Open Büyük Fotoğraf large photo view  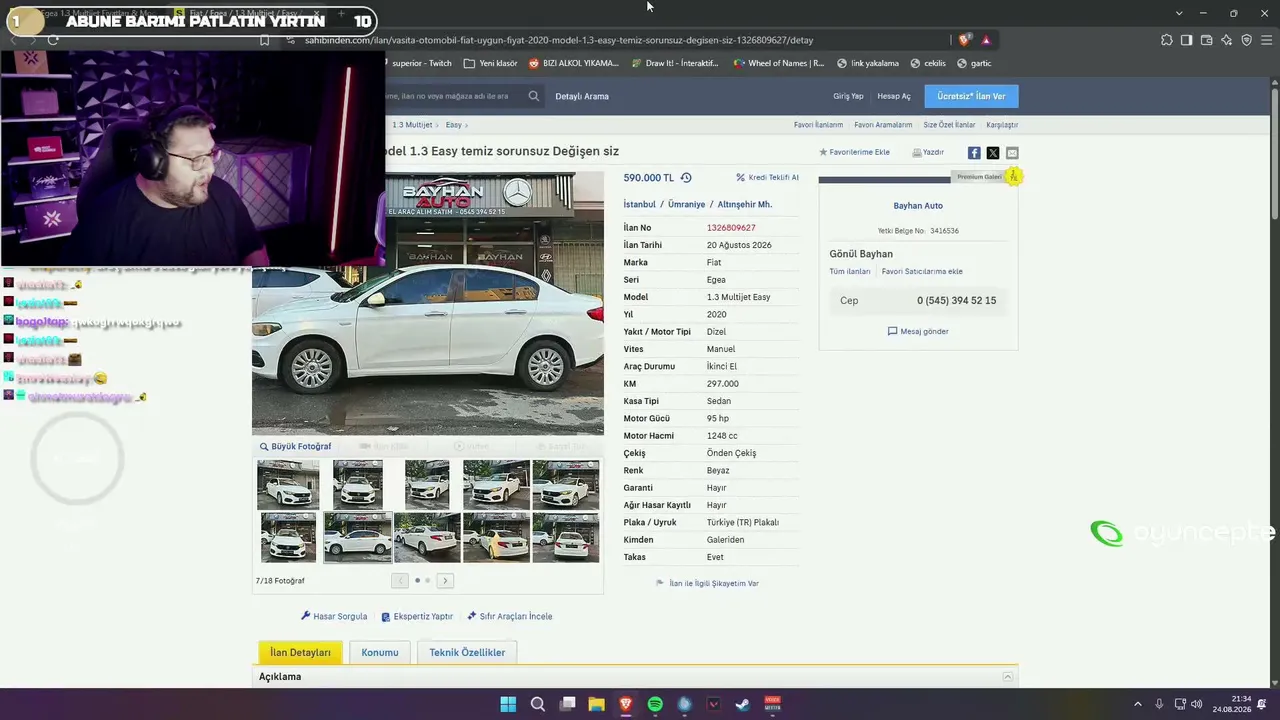point(295,446)
